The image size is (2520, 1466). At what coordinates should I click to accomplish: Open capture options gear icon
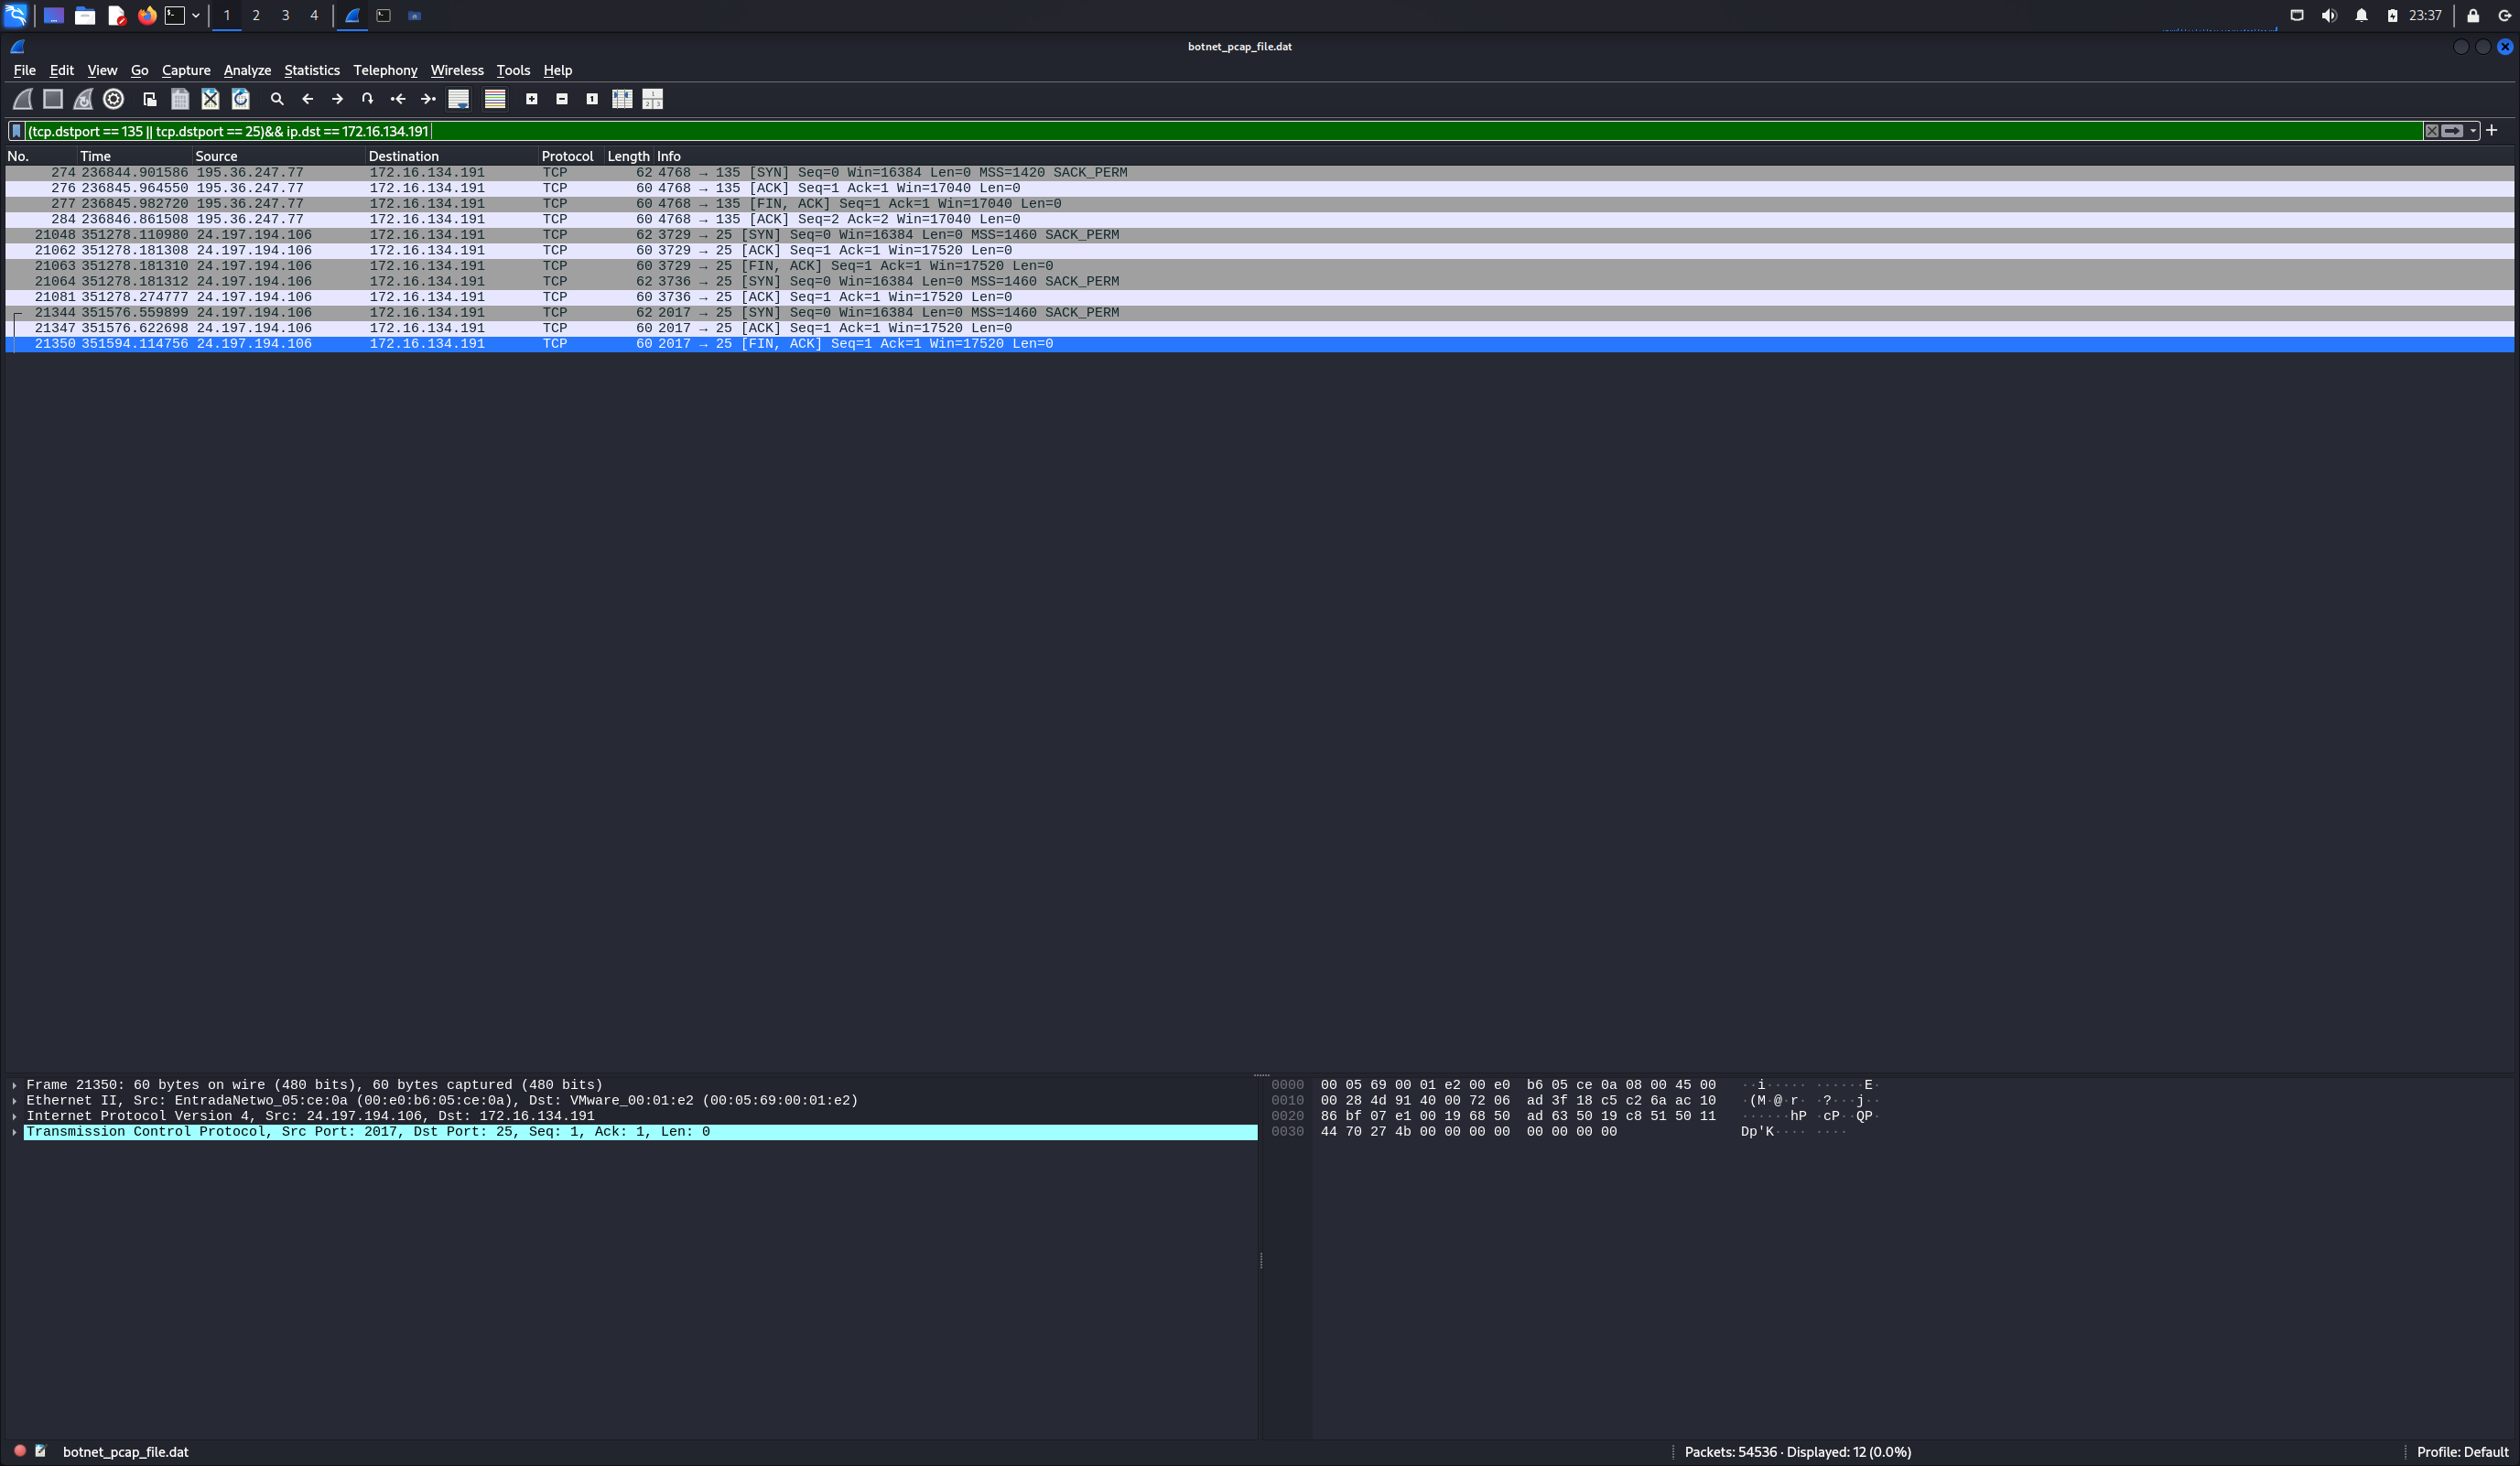pyautogui.click(x=114, y=99)
